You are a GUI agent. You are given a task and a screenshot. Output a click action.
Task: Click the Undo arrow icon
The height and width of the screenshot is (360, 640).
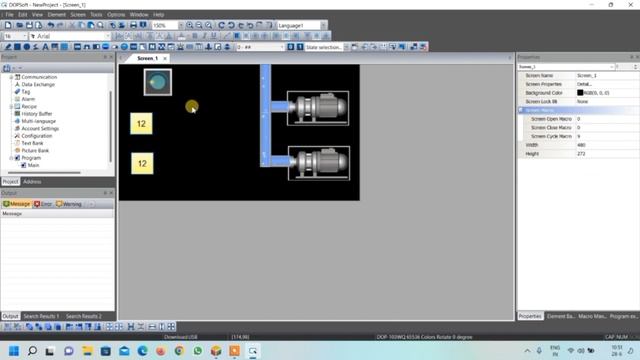[51, 25]
